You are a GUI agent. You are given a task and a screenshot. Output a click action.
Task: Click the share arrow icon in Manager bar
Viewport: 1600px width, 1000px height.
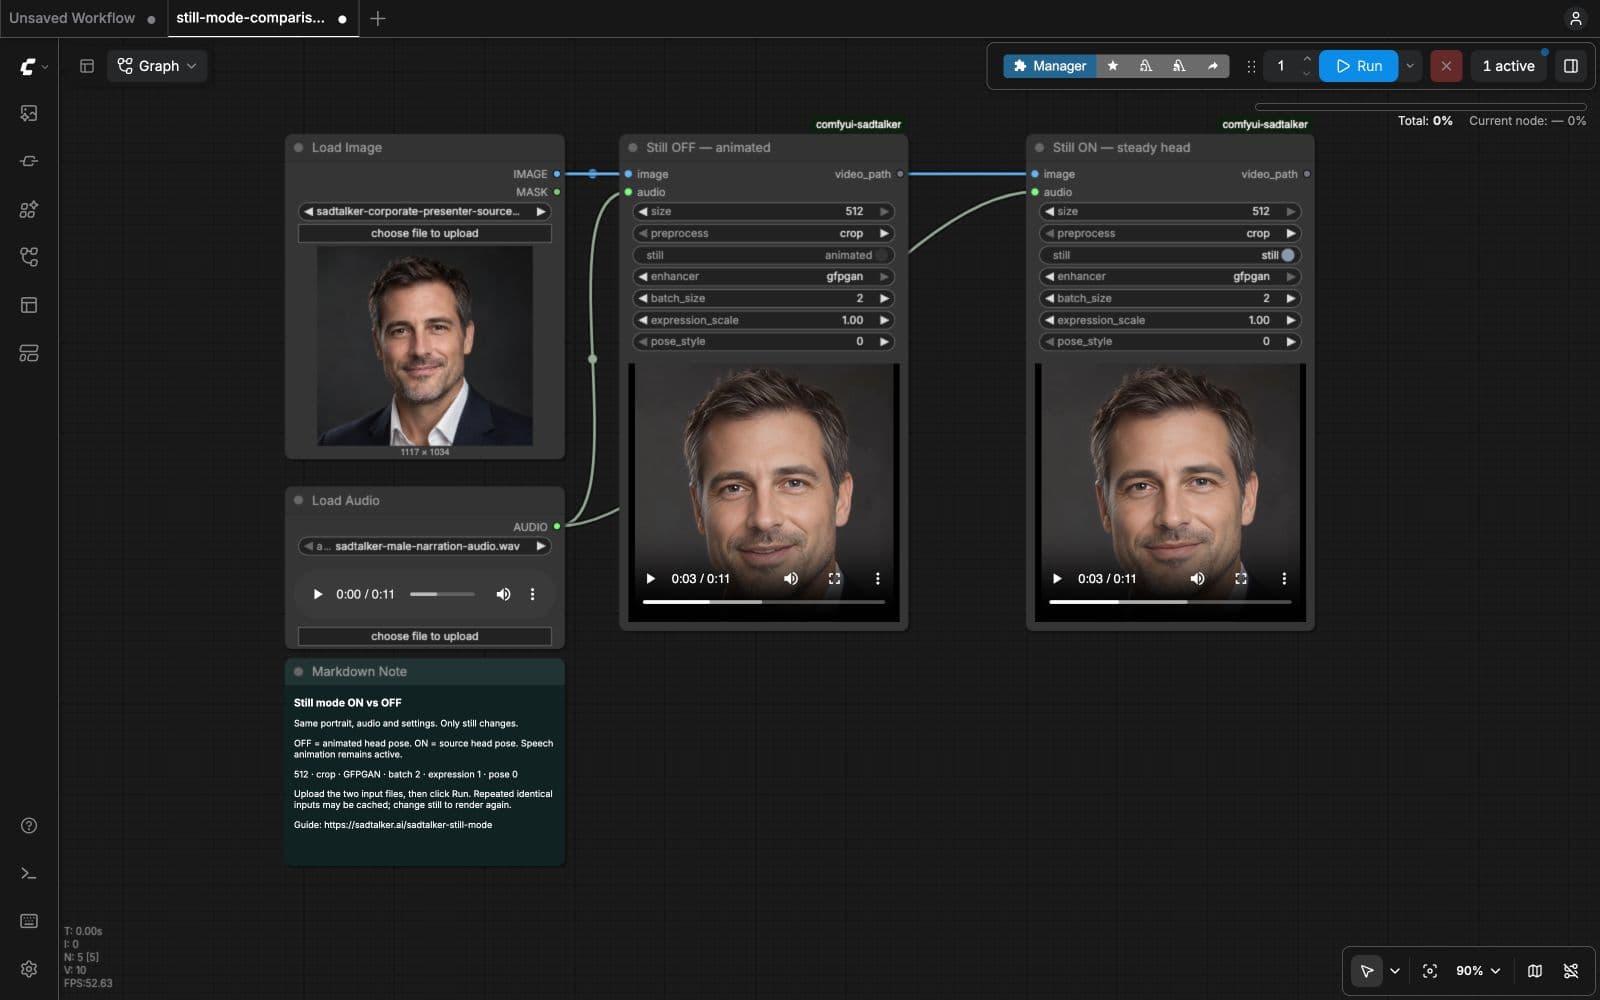(x=1213, y=66)
